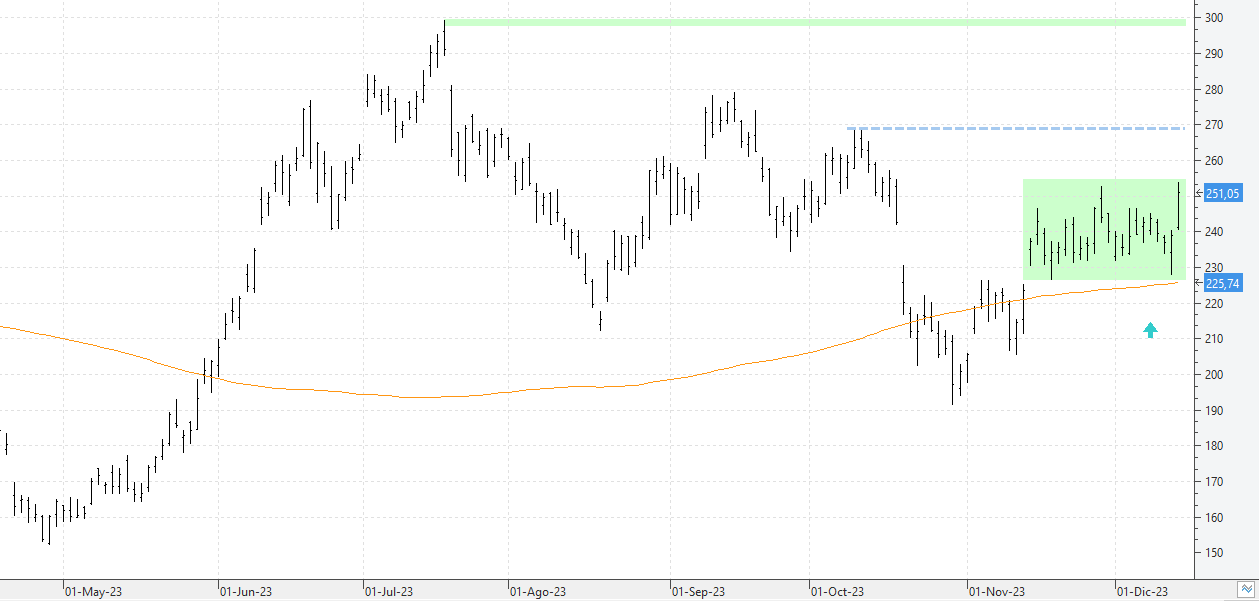Select the green horizontal resistance band near 300

click(x=814, y=22)
